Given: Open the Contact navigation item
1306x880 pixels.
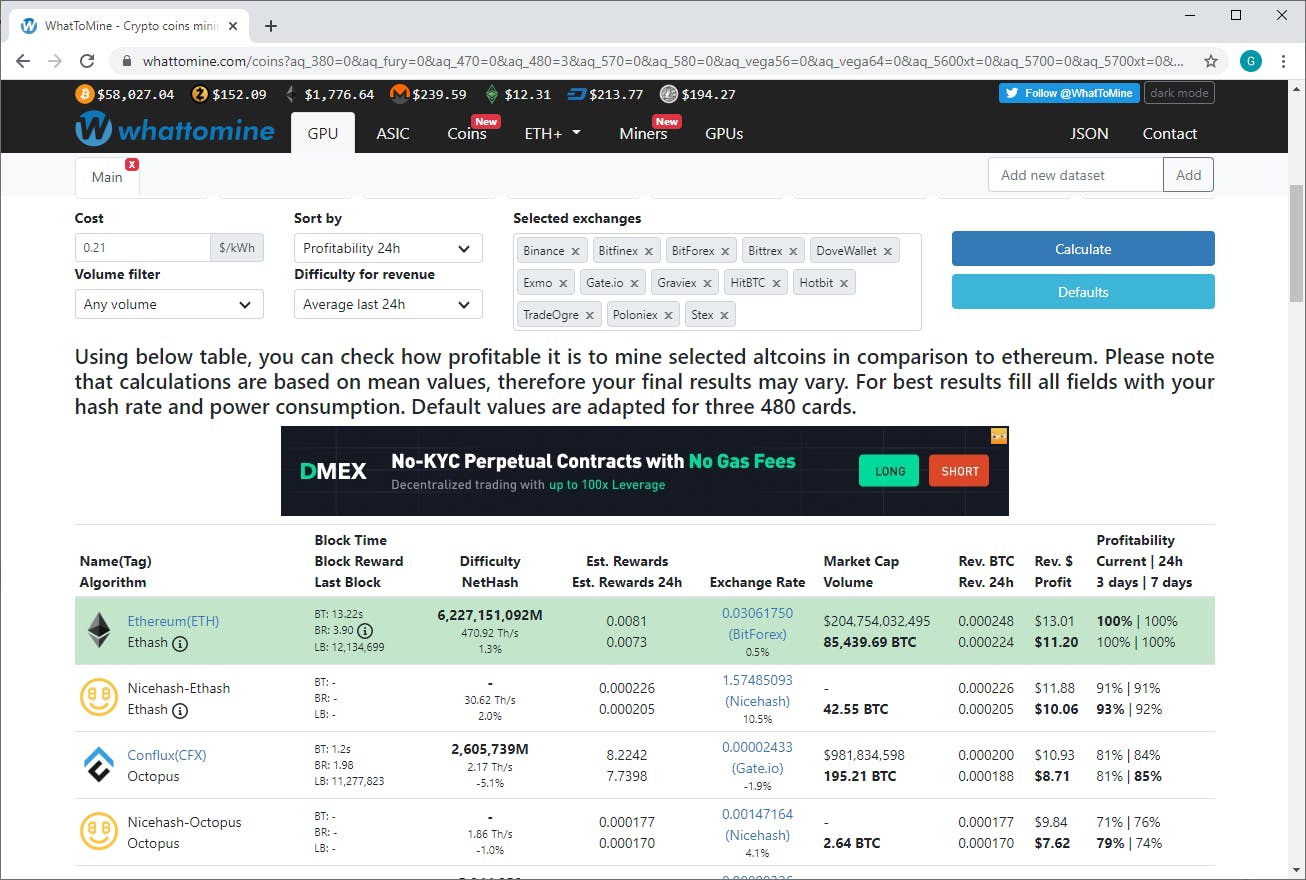Looking at the screenshot, I should click(1170, 133).
